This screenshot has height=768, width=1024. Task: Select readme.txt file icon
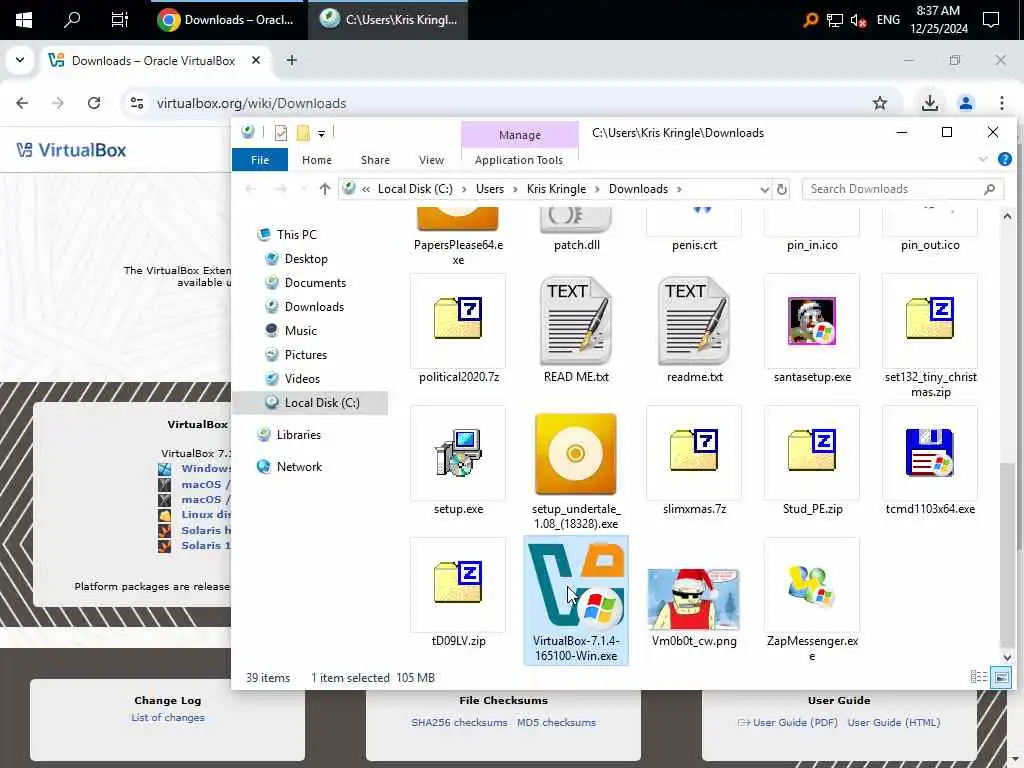[694, 320]
